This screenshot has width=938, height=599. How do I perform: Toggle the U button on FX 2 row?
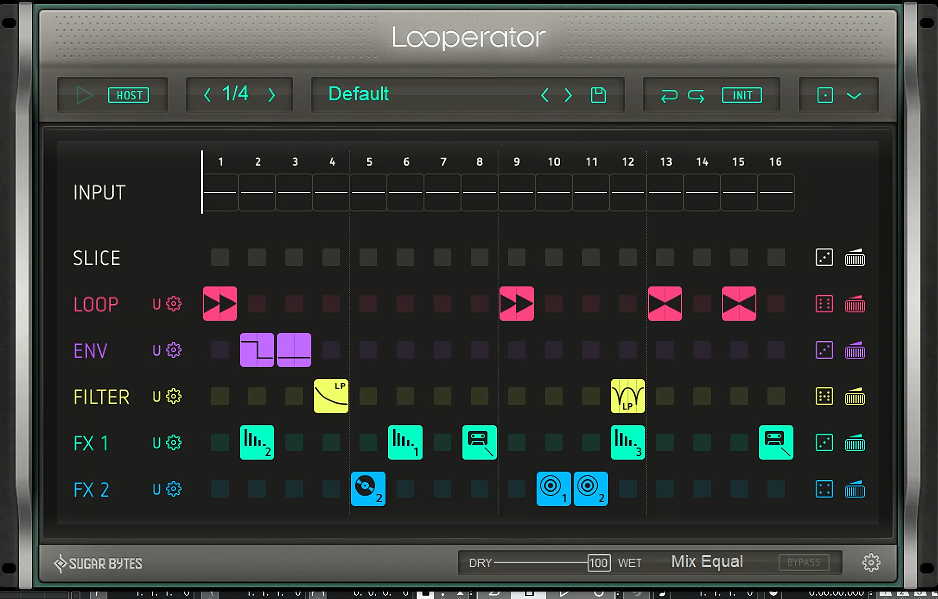click(x=157, y=489)
